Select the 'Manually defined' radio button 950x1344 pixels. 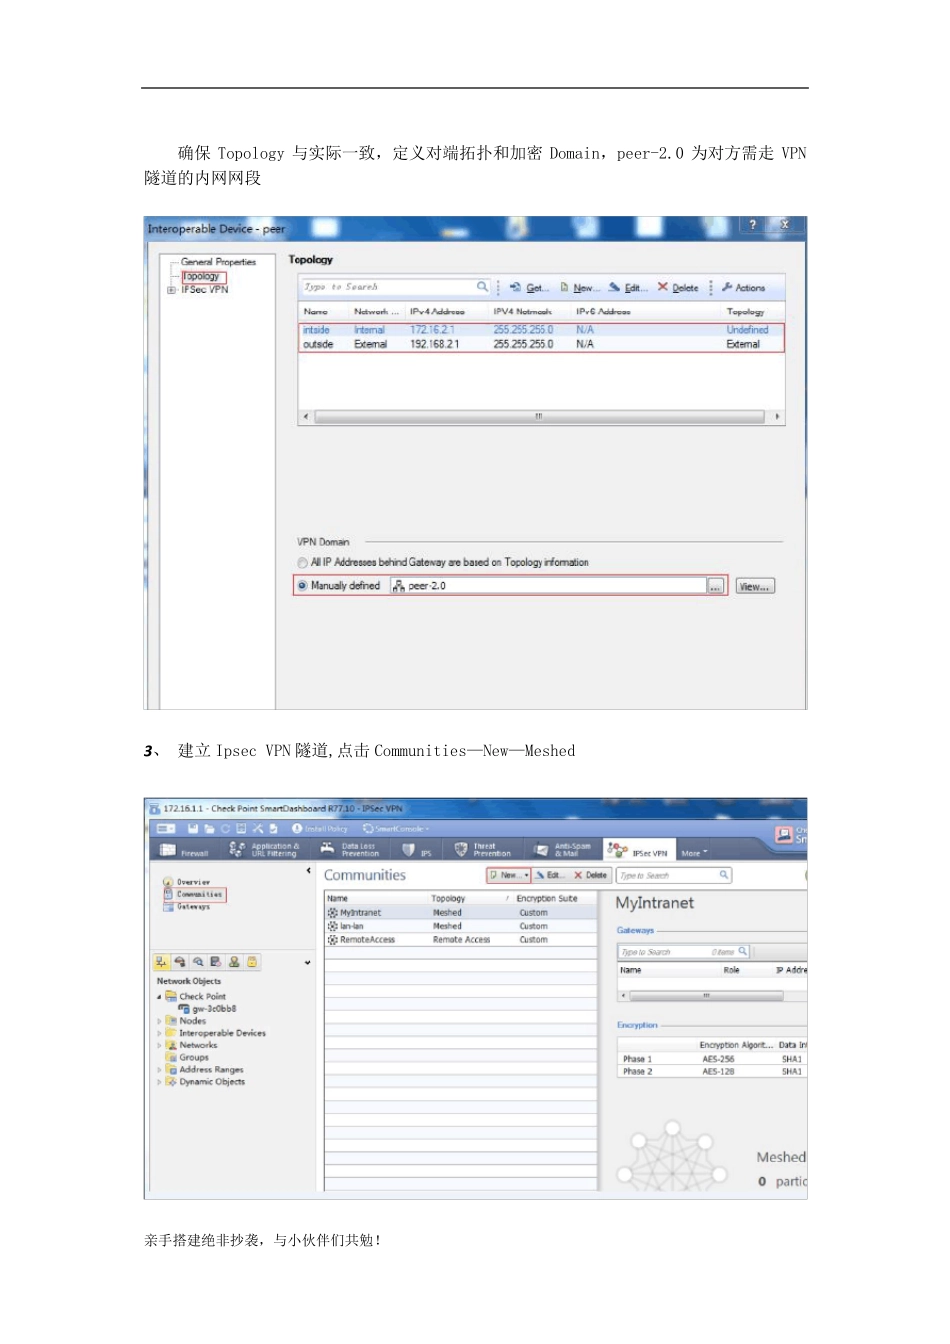(x=302, y=586)
